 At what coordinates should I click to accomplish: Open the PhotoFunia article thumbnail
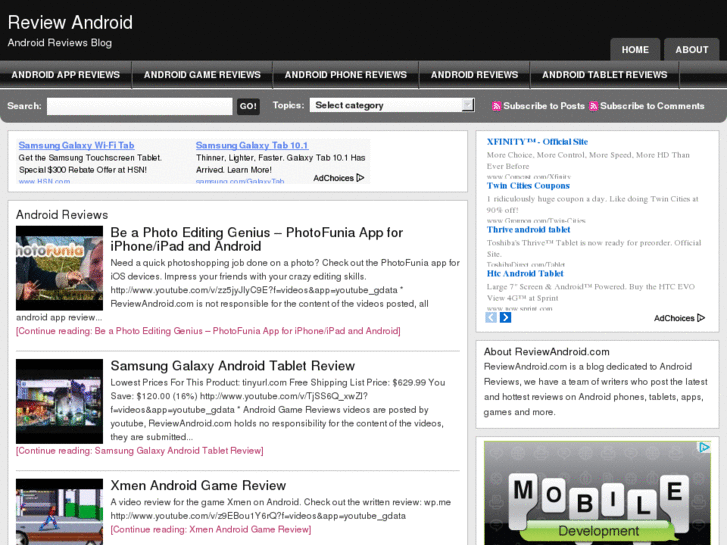(59, 267)
